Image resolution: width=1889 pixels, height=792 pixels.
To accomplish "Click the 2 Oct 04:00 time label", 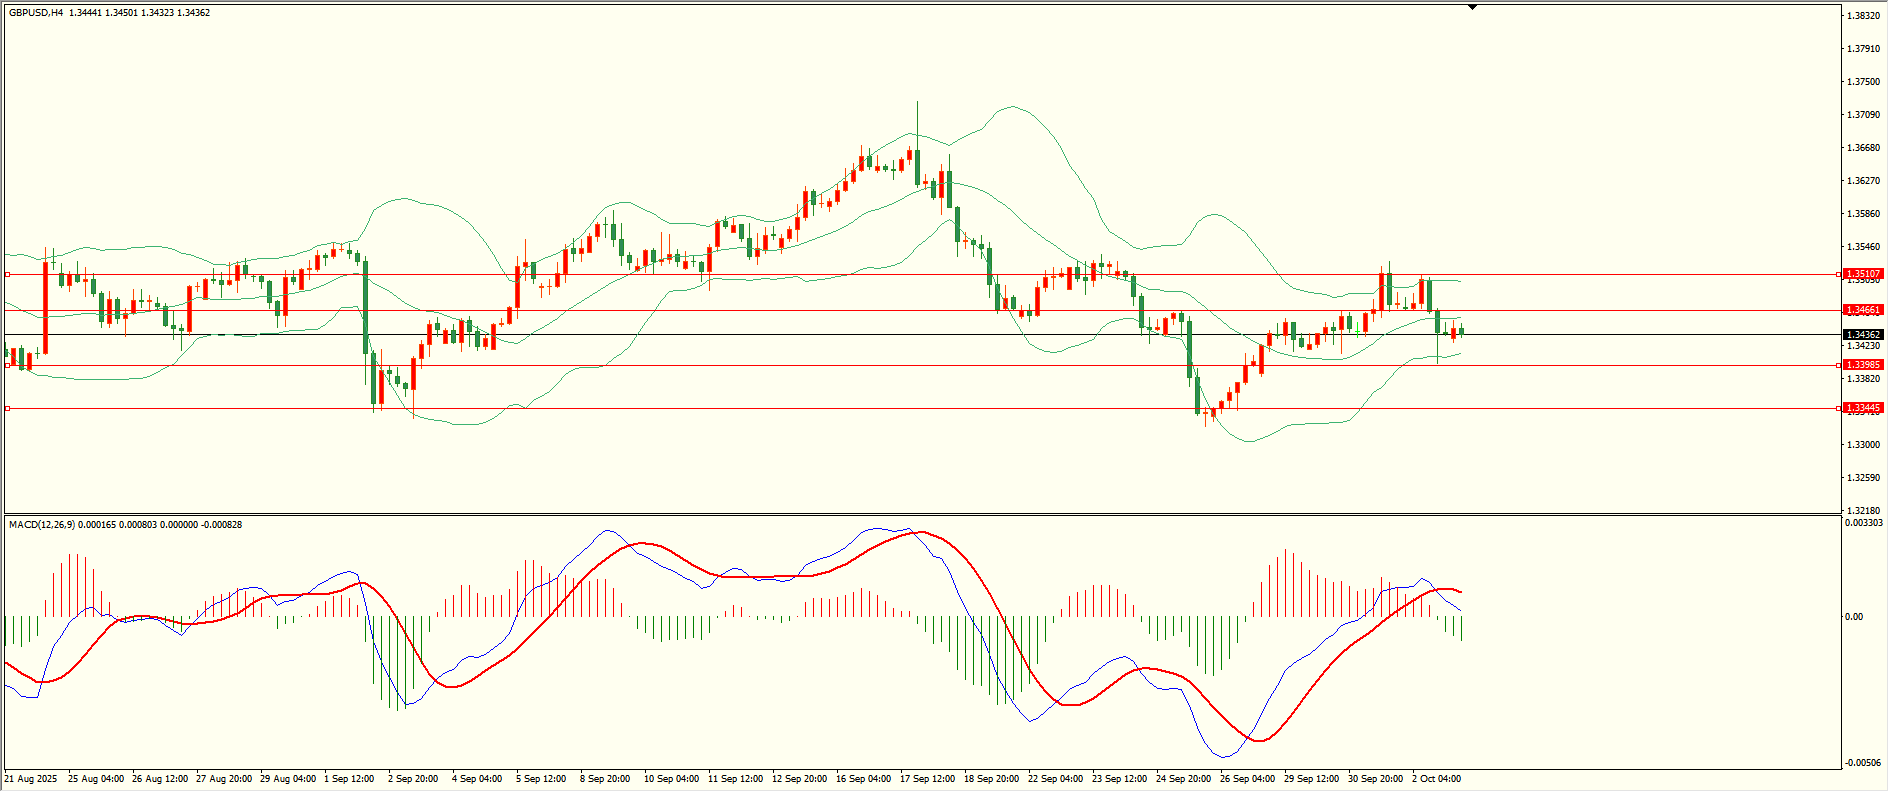I will (1436, 779).
